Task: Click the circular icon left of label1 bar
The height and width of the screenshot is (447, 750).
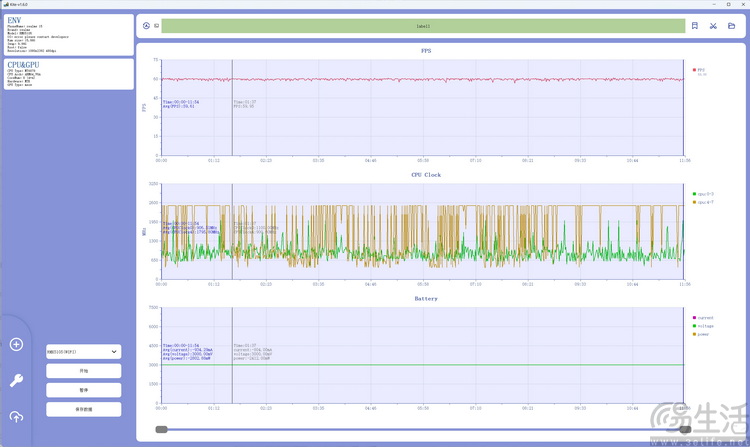Action: pos(147,26)
